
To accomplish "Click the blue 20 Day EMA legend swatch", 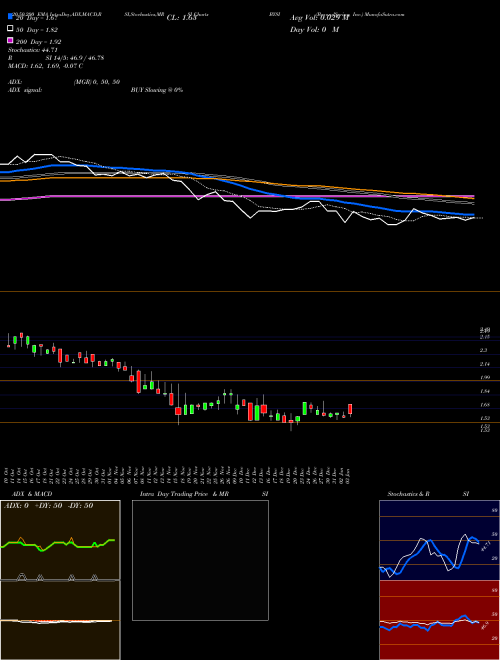I will (11, 16).
